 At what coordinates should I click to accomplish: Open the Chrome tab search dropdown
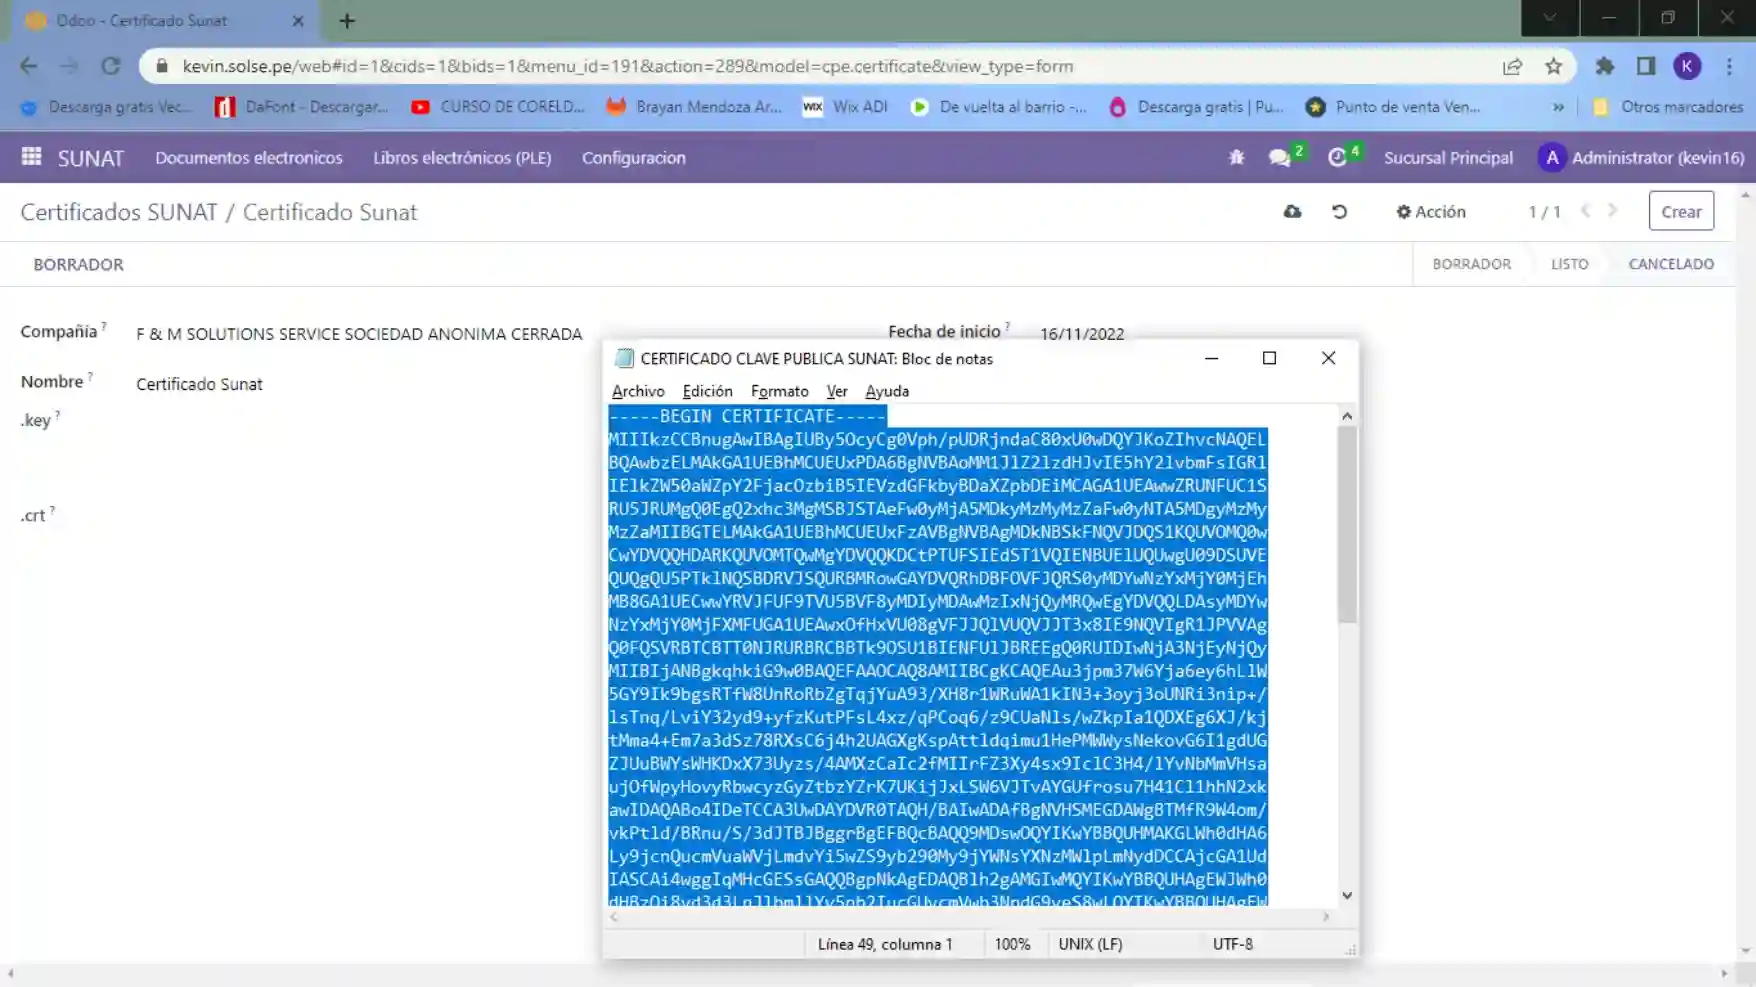[1549, 18]
